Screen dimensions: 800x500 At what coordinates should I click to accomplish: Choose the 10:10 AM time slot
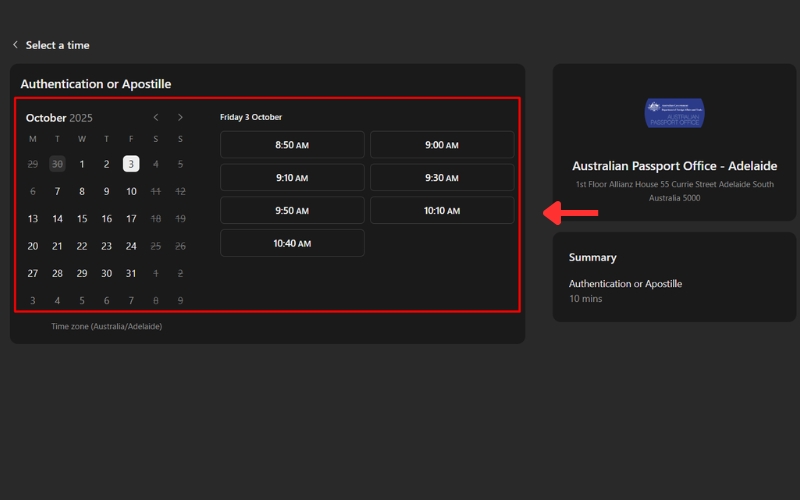pyautogui.click(x=441, y=211)
